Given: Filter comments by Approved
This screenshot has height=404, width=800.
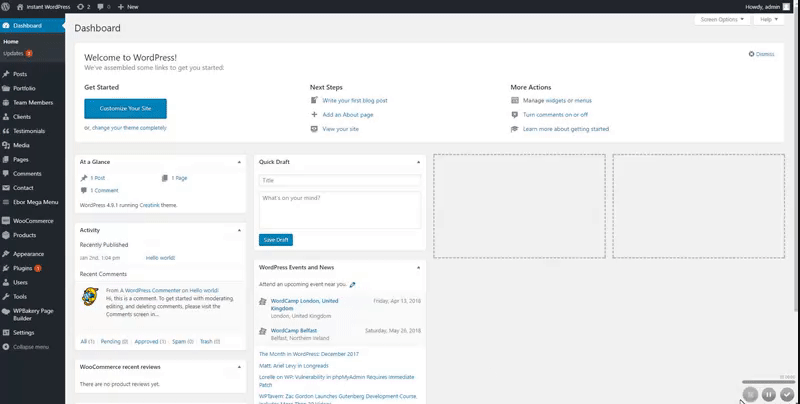Looking at the screenshot, I should pos(146,342).
